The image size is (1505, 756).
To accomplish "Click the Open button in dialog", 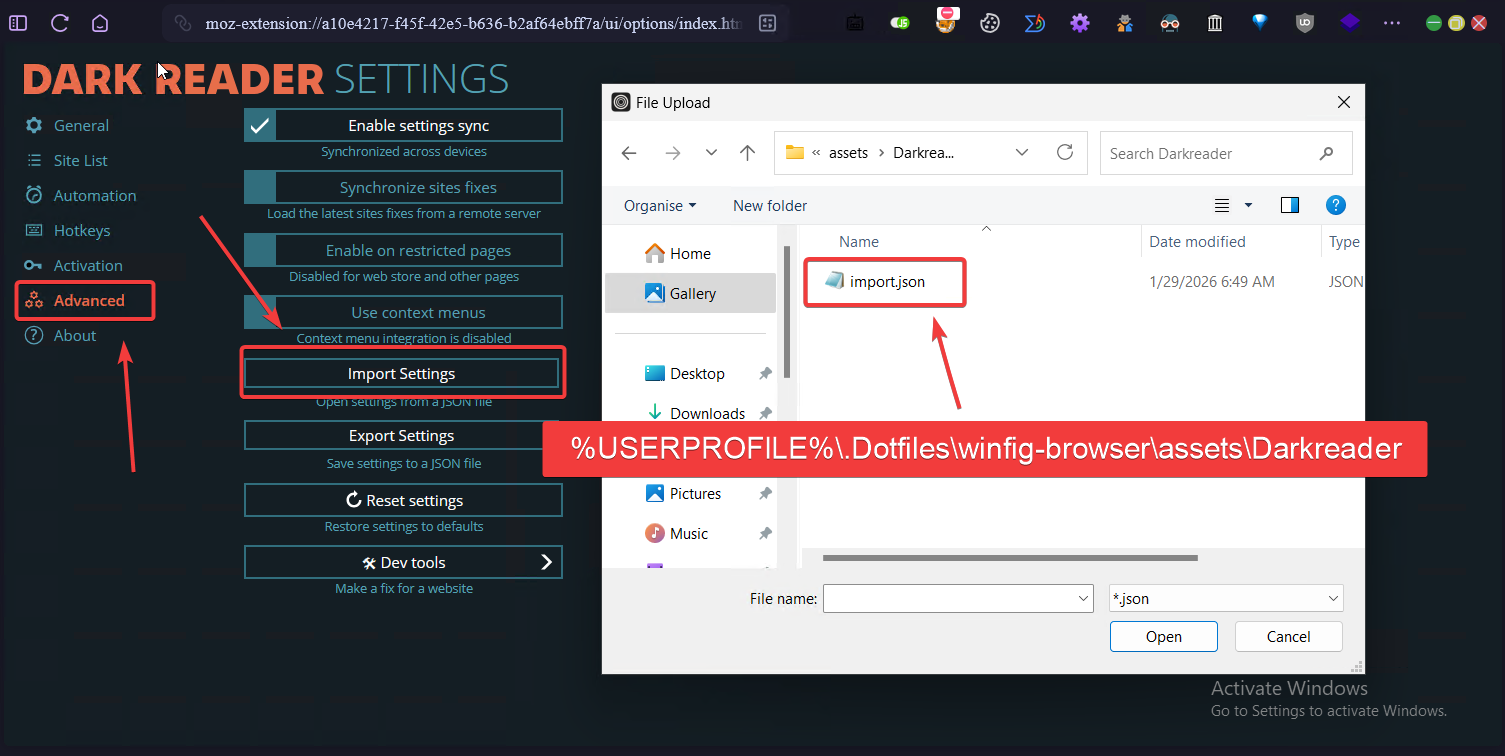I will click(1163, 637).
